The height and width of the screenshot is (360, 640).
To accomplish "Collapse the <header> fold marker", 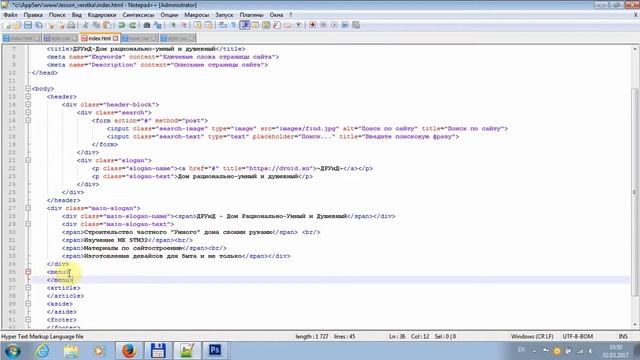I will 28,97.
